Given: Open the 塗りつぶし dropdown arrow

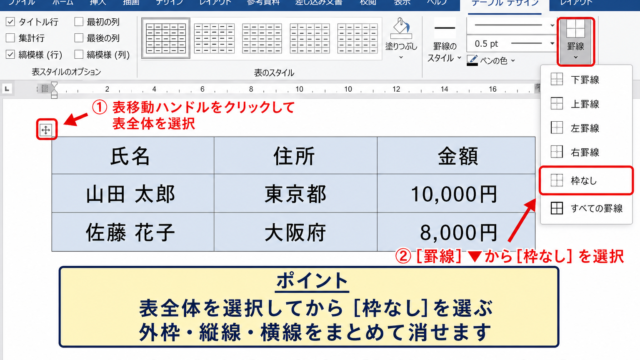Looking at the screenshot, I should [x=401, y=58].
